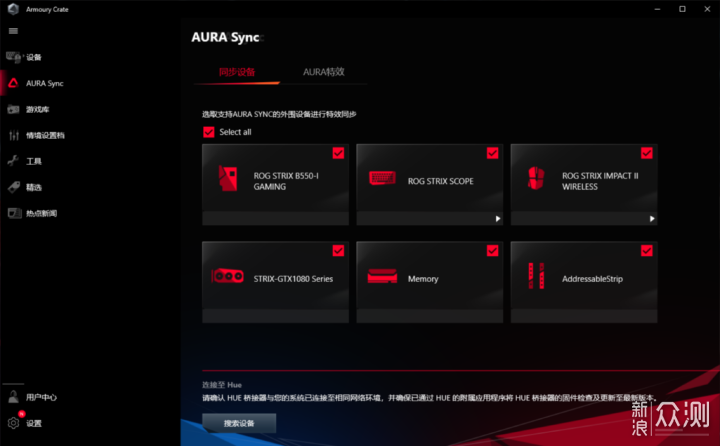
Task: Click the STRIX-GTX1080 graphics card icon
Action: tap(227, 276)
